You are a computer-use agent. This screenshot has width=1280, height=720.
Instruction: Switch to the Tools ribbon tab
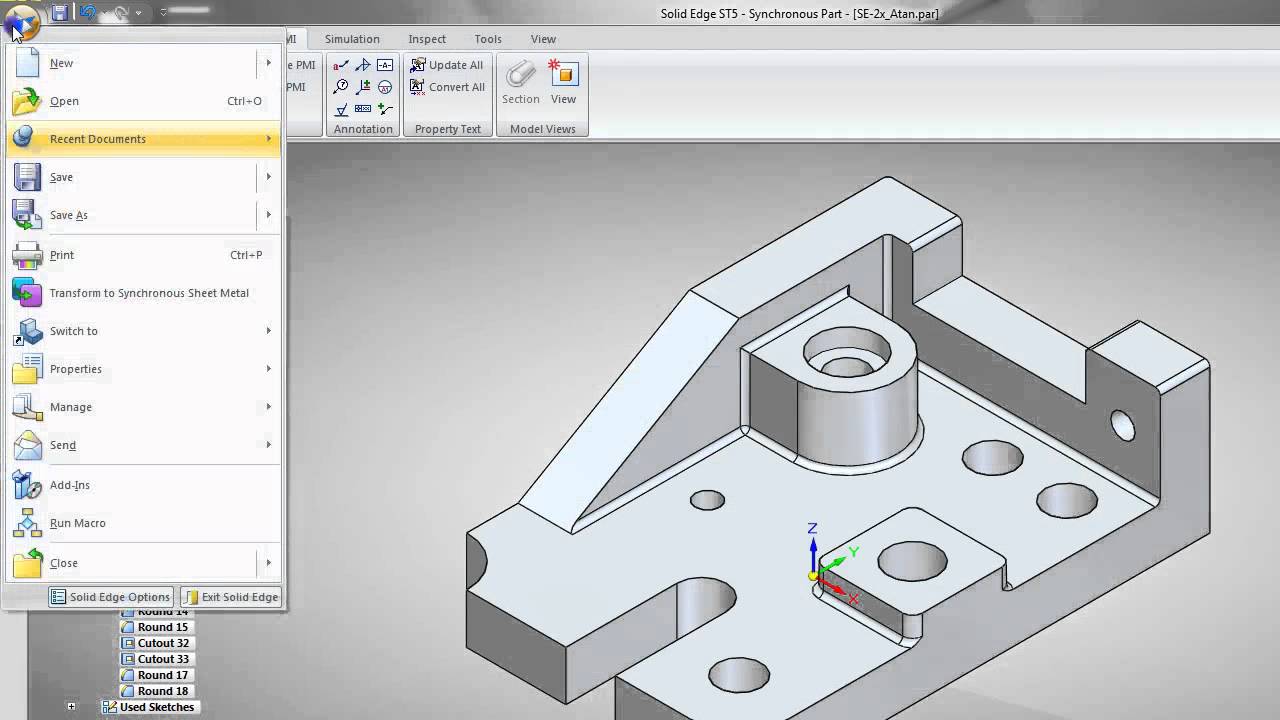coord(488,39)
